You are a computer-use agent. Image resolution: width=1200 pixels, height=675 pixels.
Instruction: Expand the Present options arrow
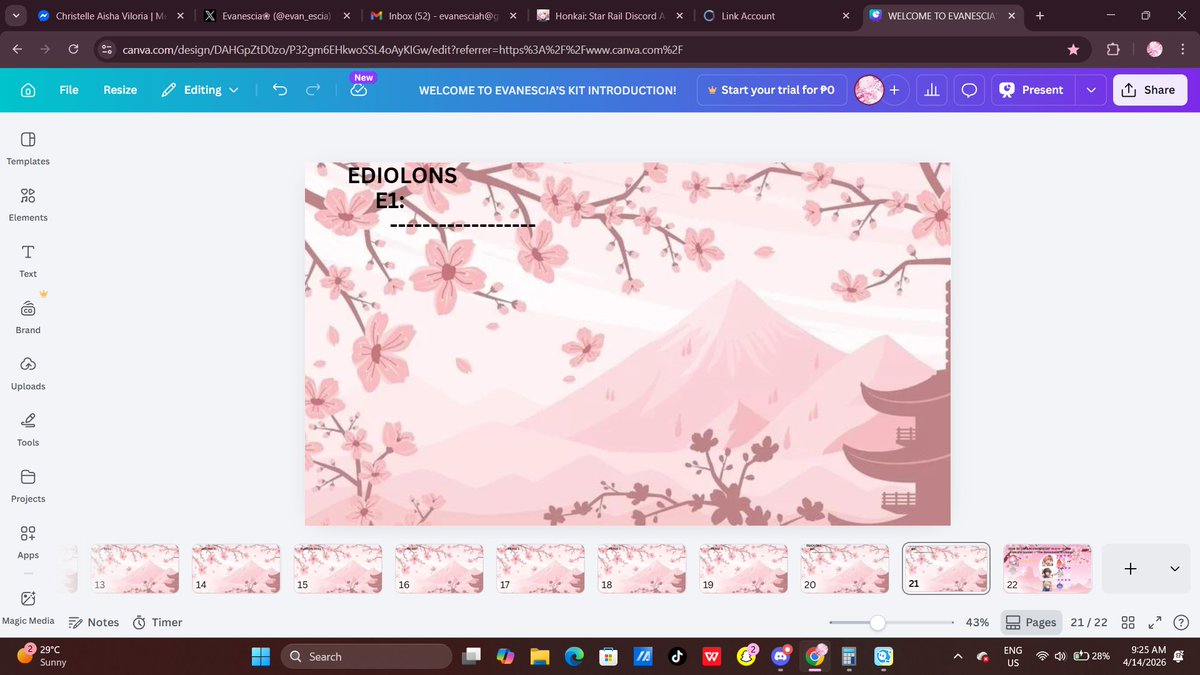click(x=1091, y=90)
